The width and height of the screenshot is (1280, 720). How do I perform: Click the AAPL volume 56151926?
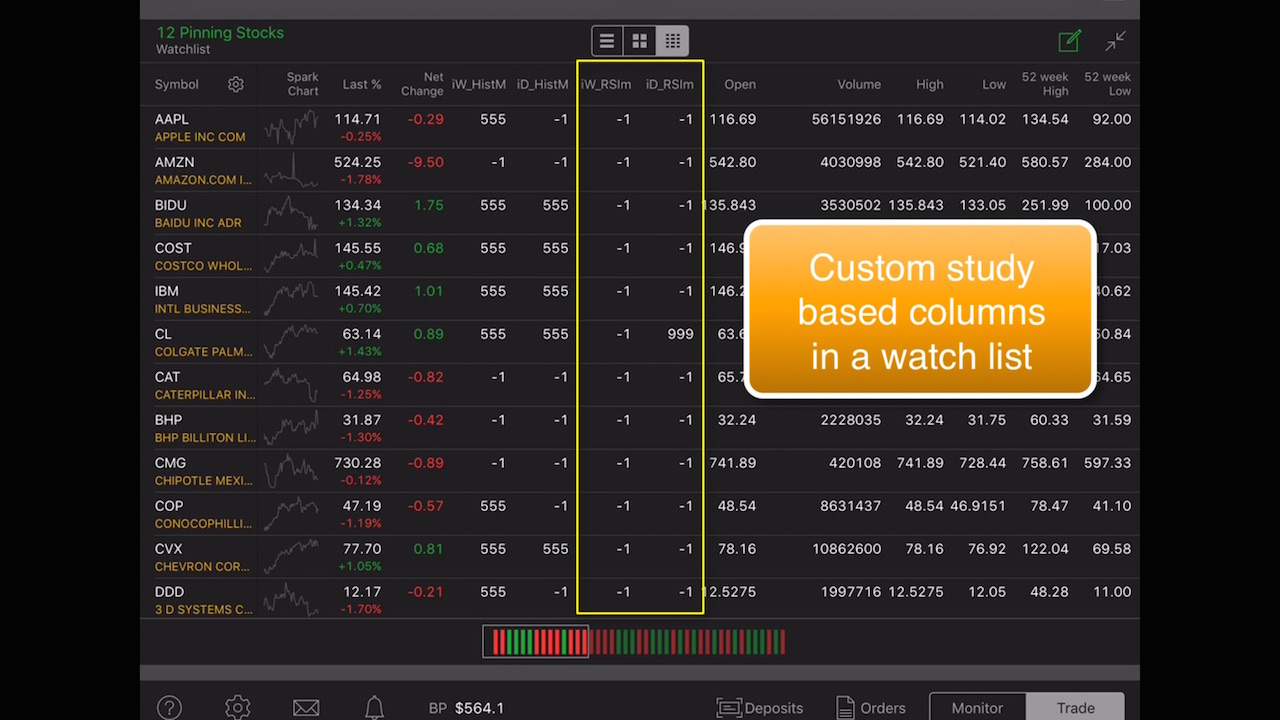click(846, 119)
